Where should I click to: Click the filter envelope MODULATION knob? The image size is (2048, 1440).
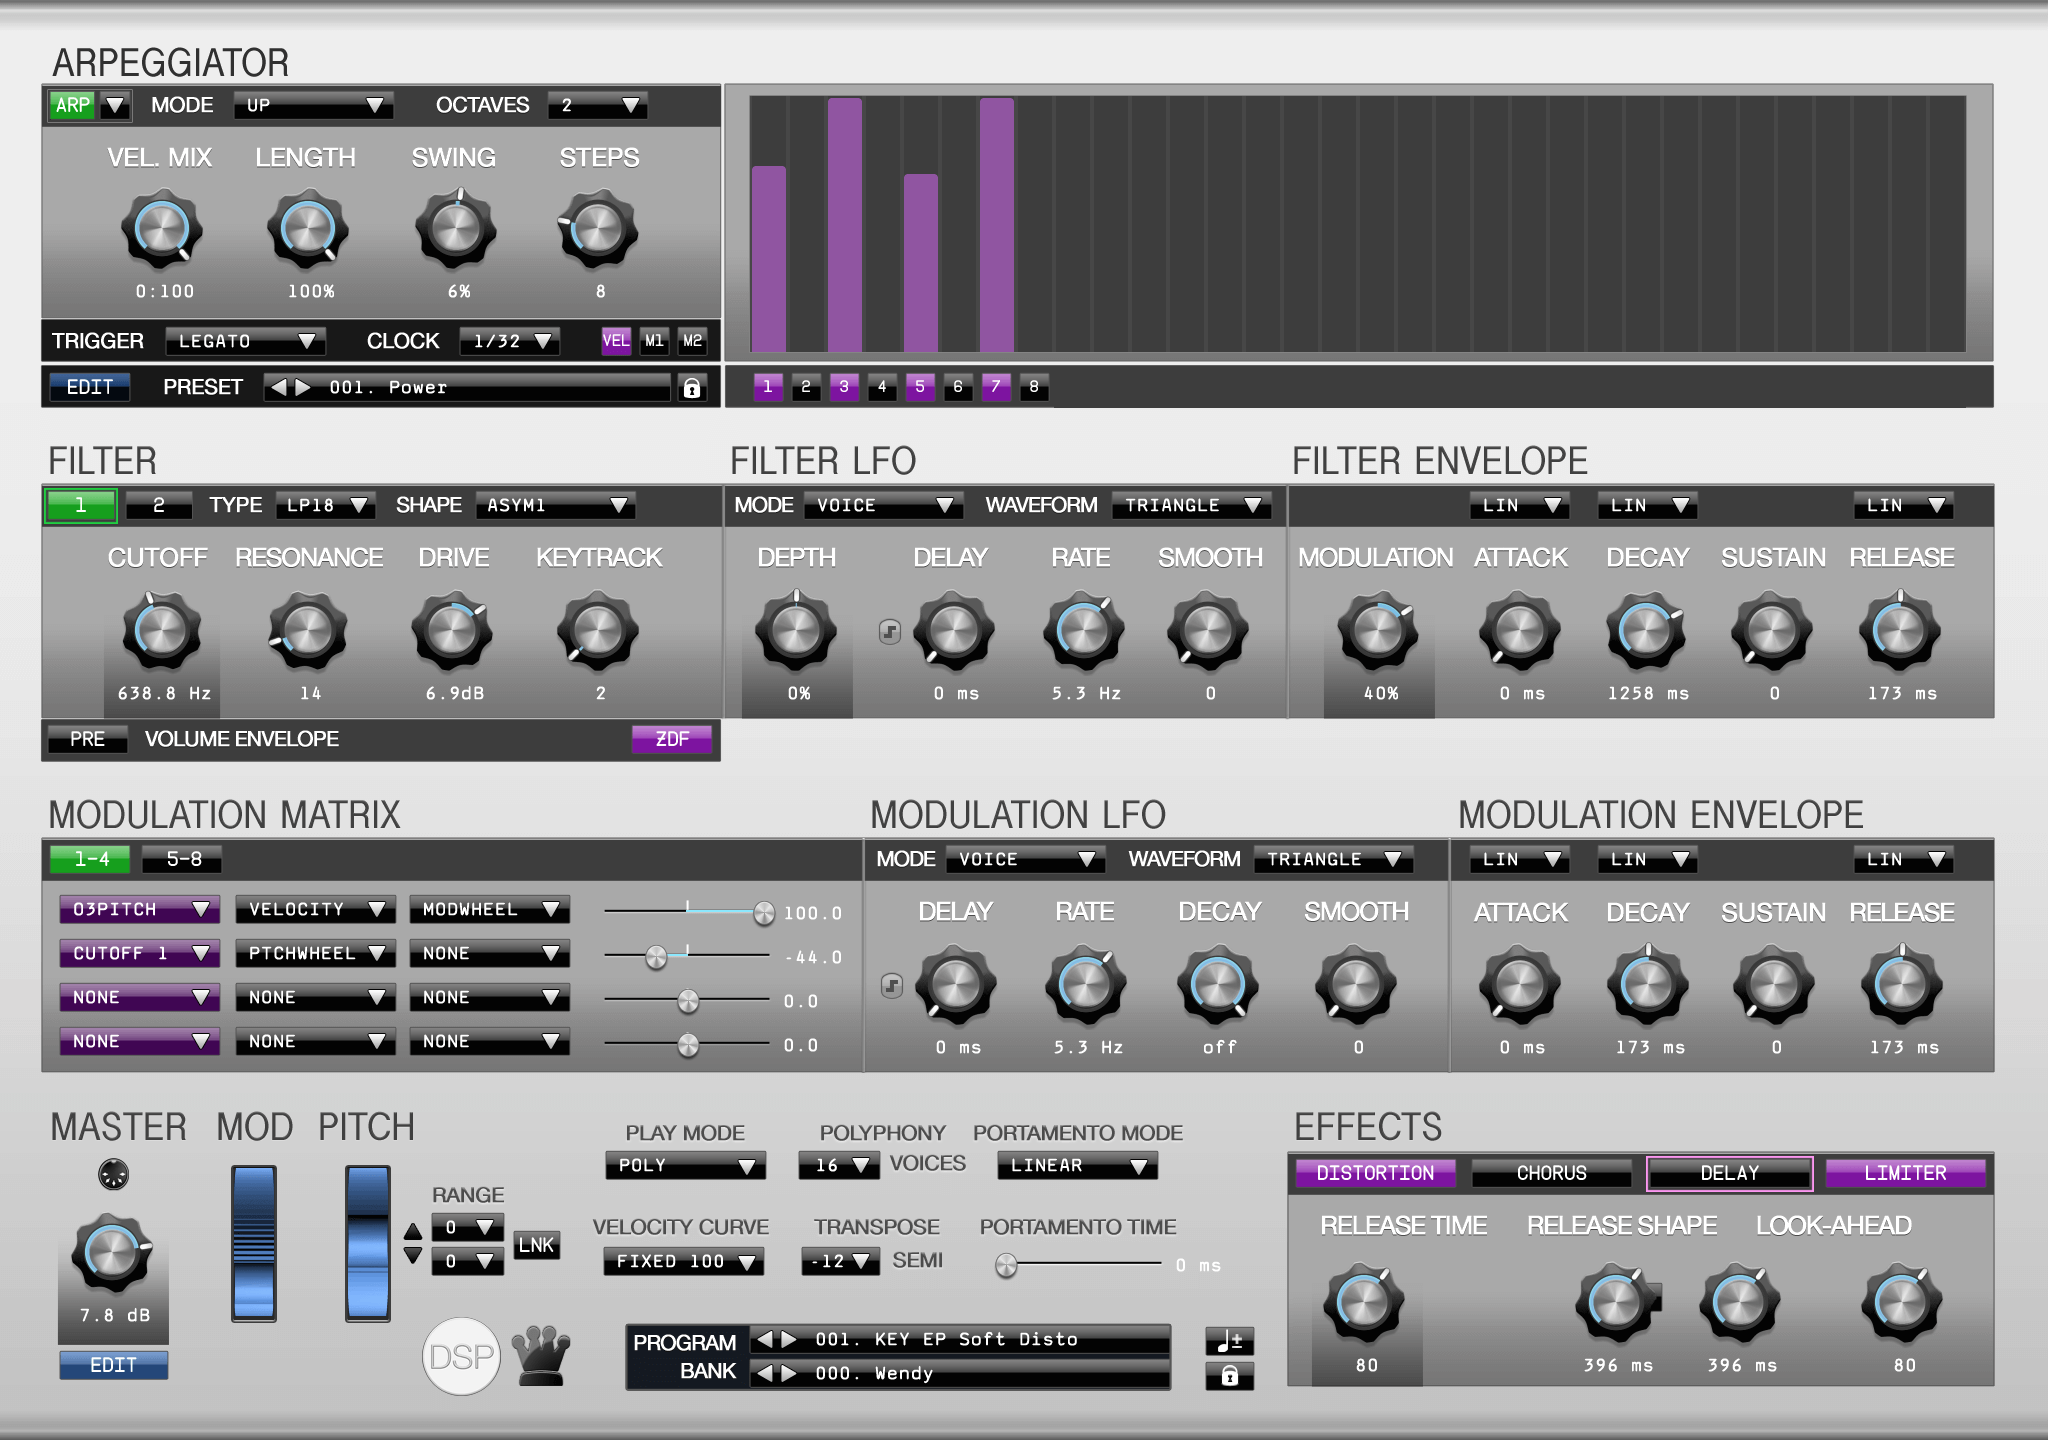[x=1378, y=631]
